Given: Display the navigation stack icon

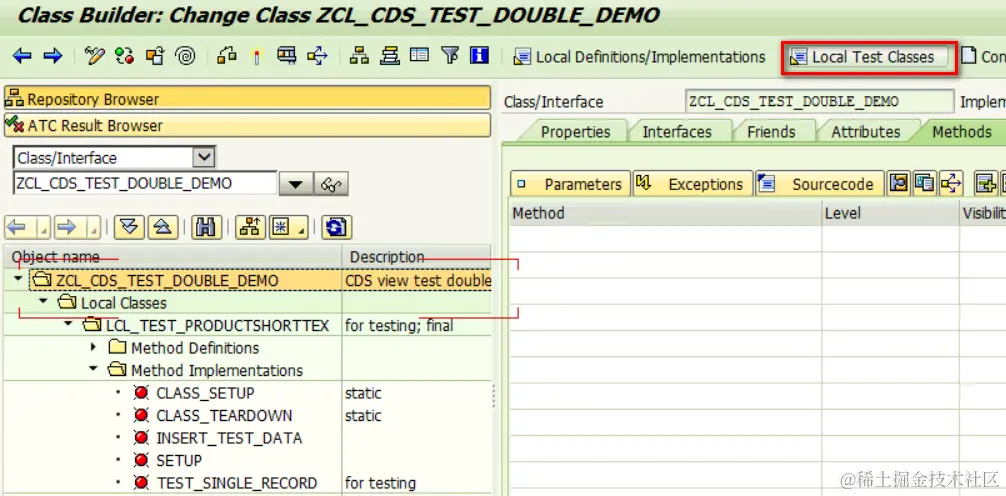Looking at the screenshot, I should point(389,56).
